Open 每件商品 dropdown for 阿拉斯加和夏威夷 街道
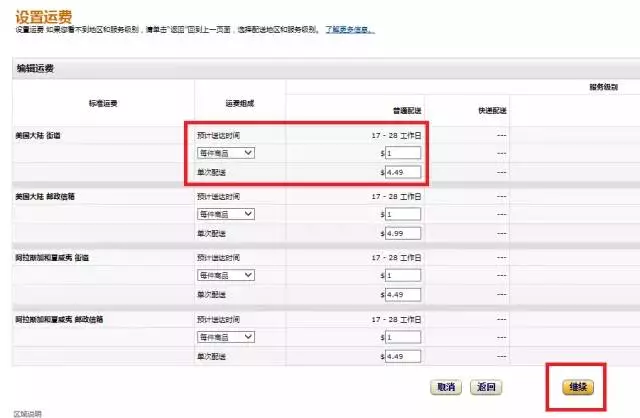The image size is (640, 418). [226, 276]
